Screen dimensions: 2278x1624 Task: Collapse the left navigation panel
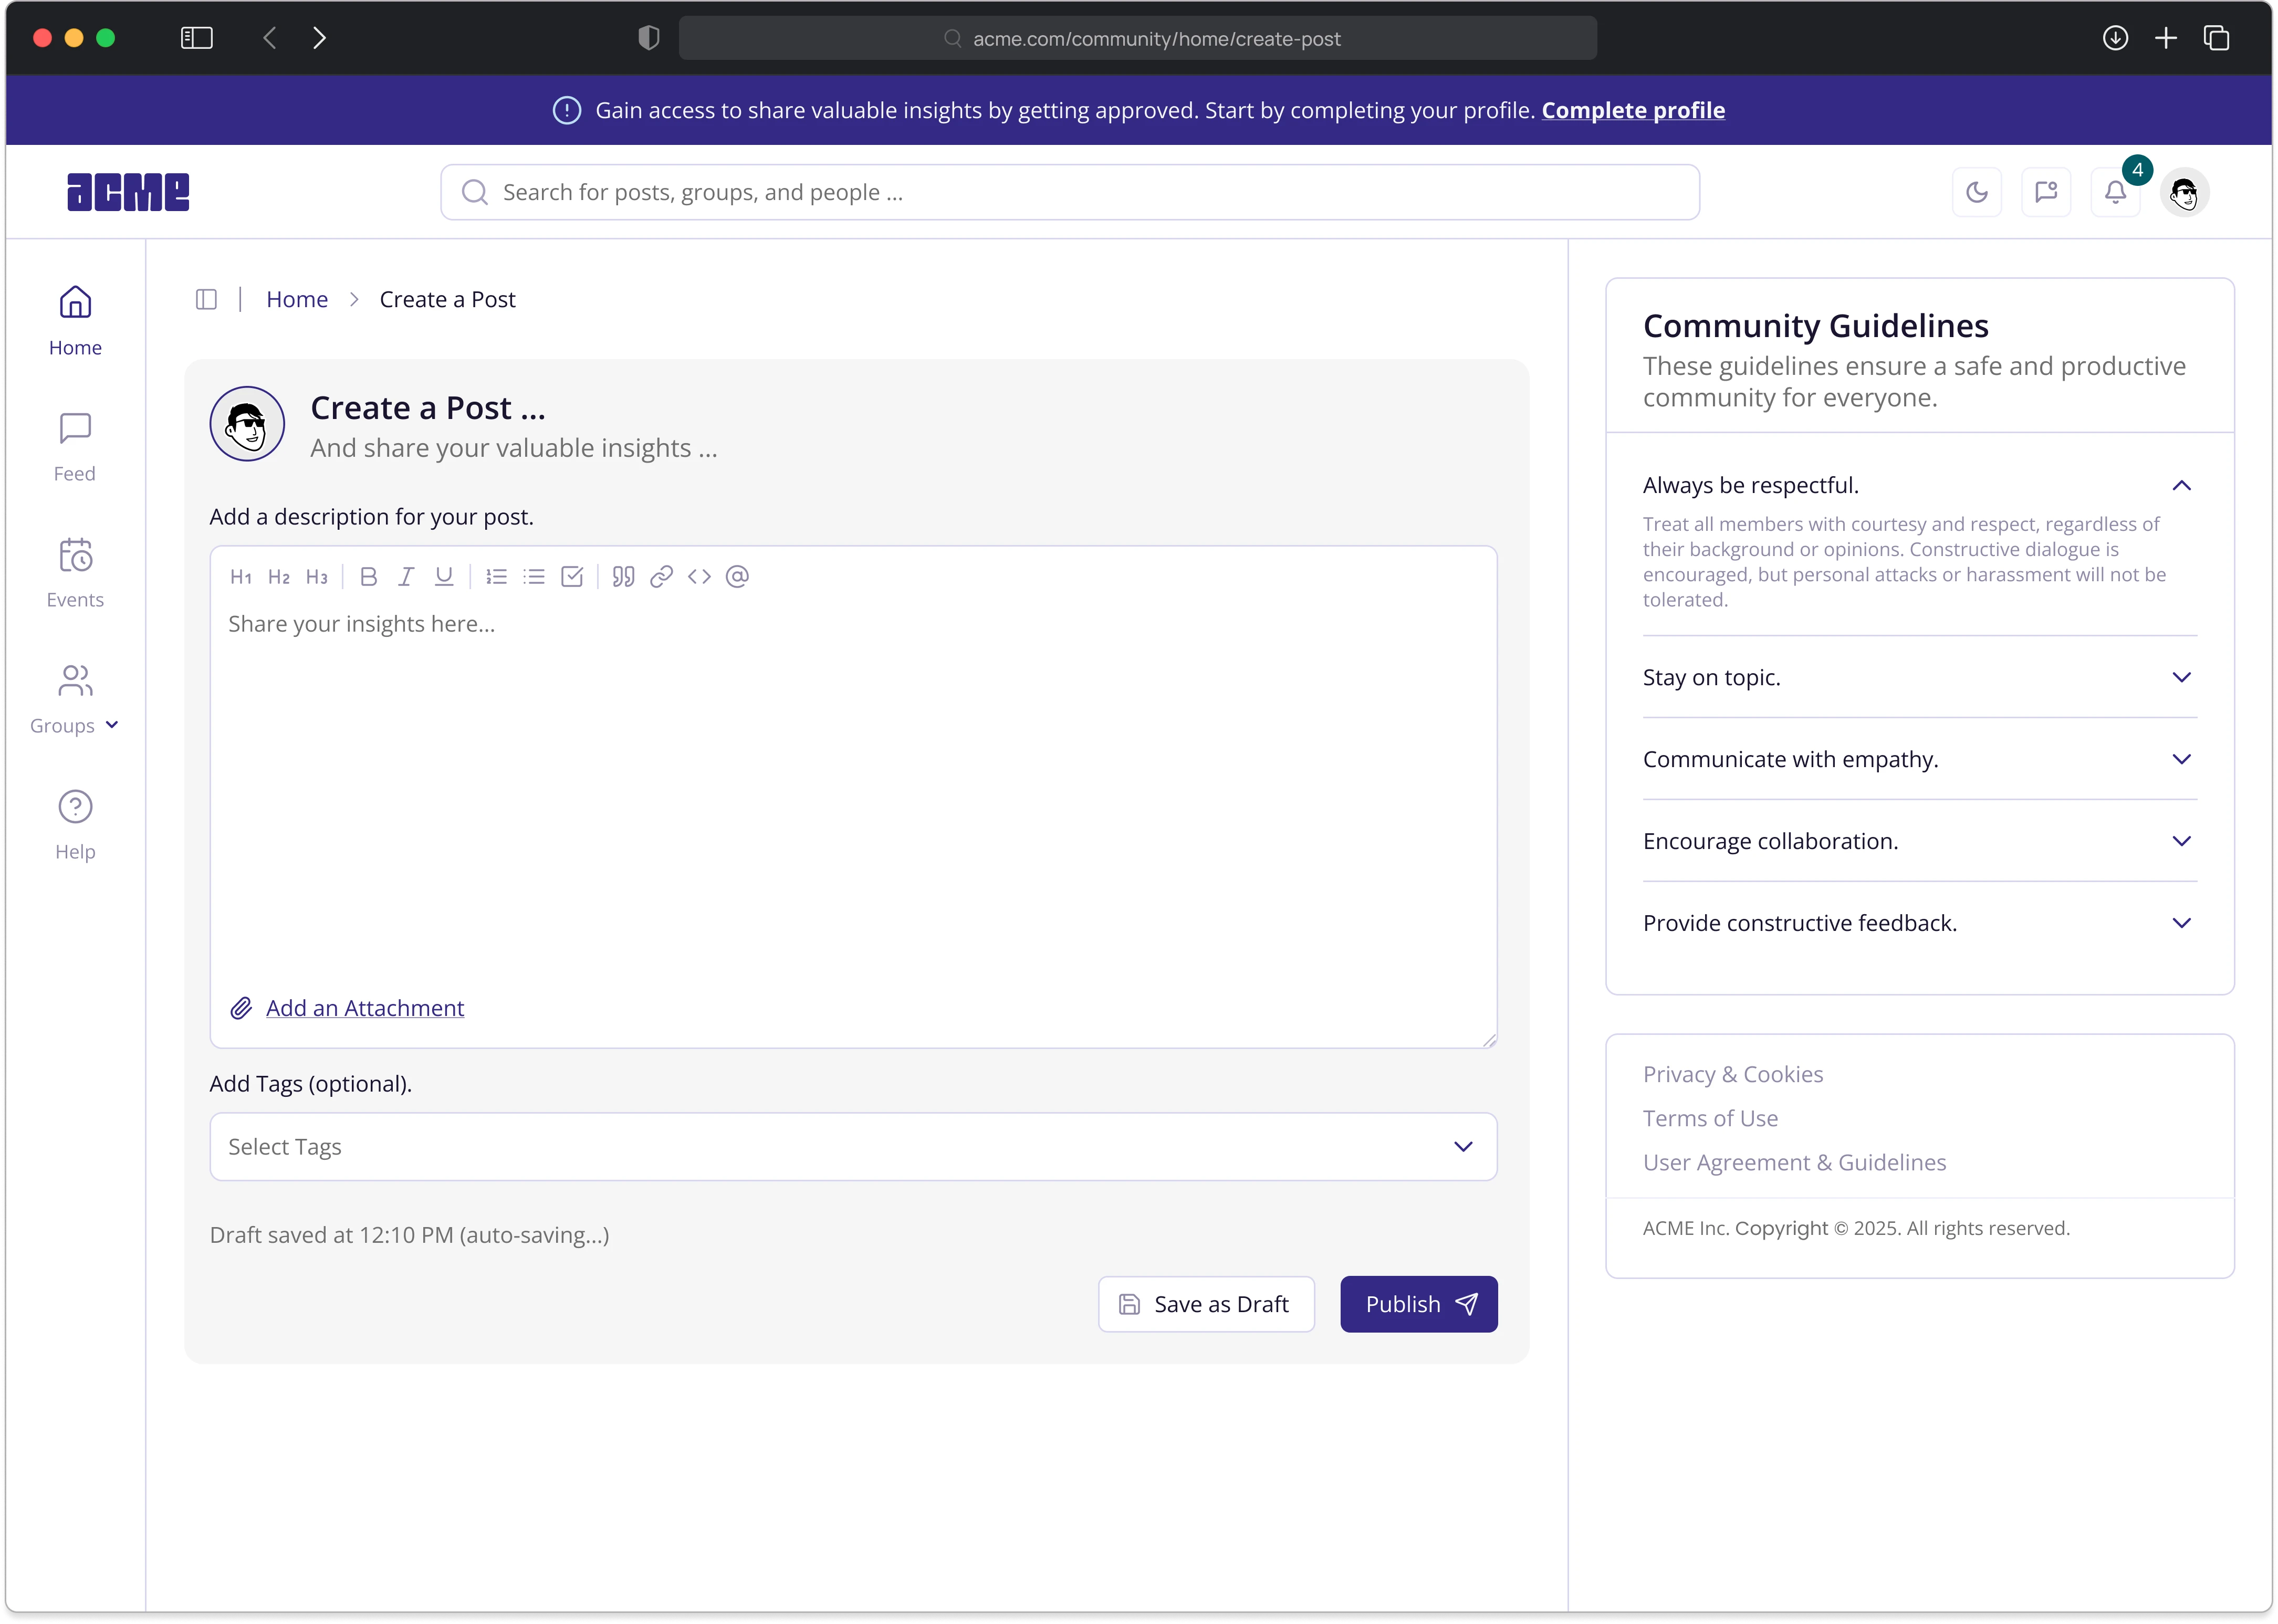(x=206, y=299)
